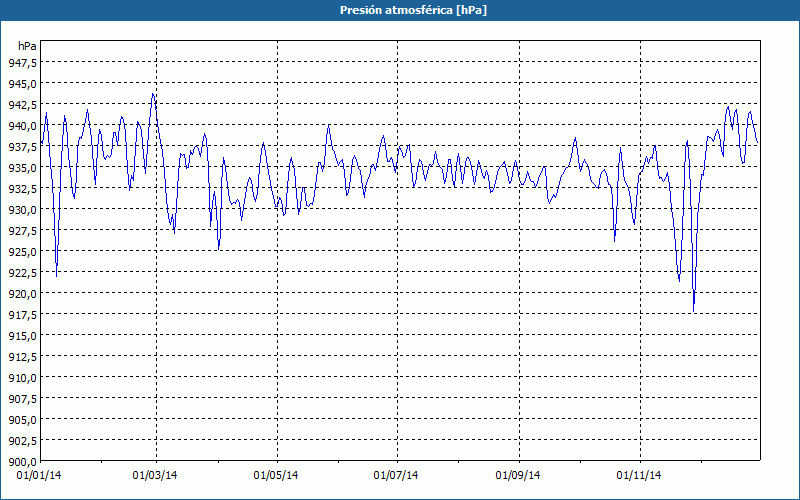Select the 937,5 y-axis label
The image size is (800, 500).
click(22, 146)
